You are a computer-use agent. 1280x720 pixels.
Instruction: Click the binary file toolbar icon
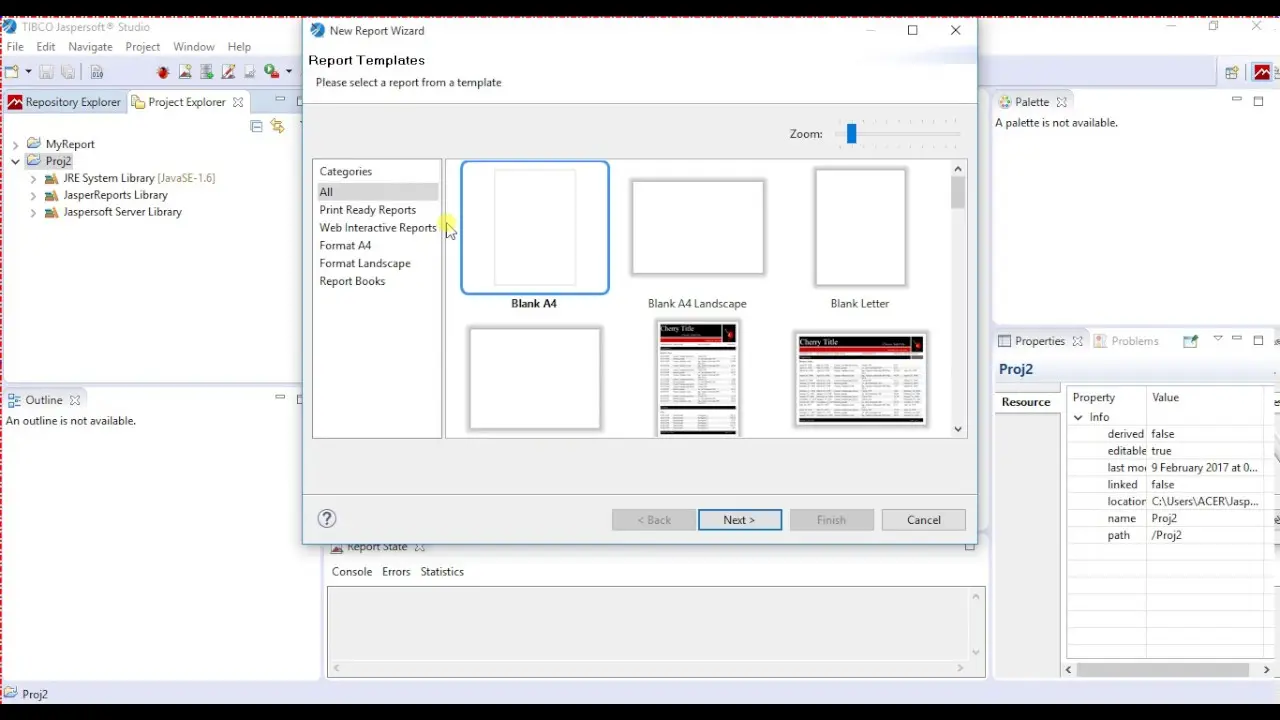pyautogui.click(x=97, y=72)
